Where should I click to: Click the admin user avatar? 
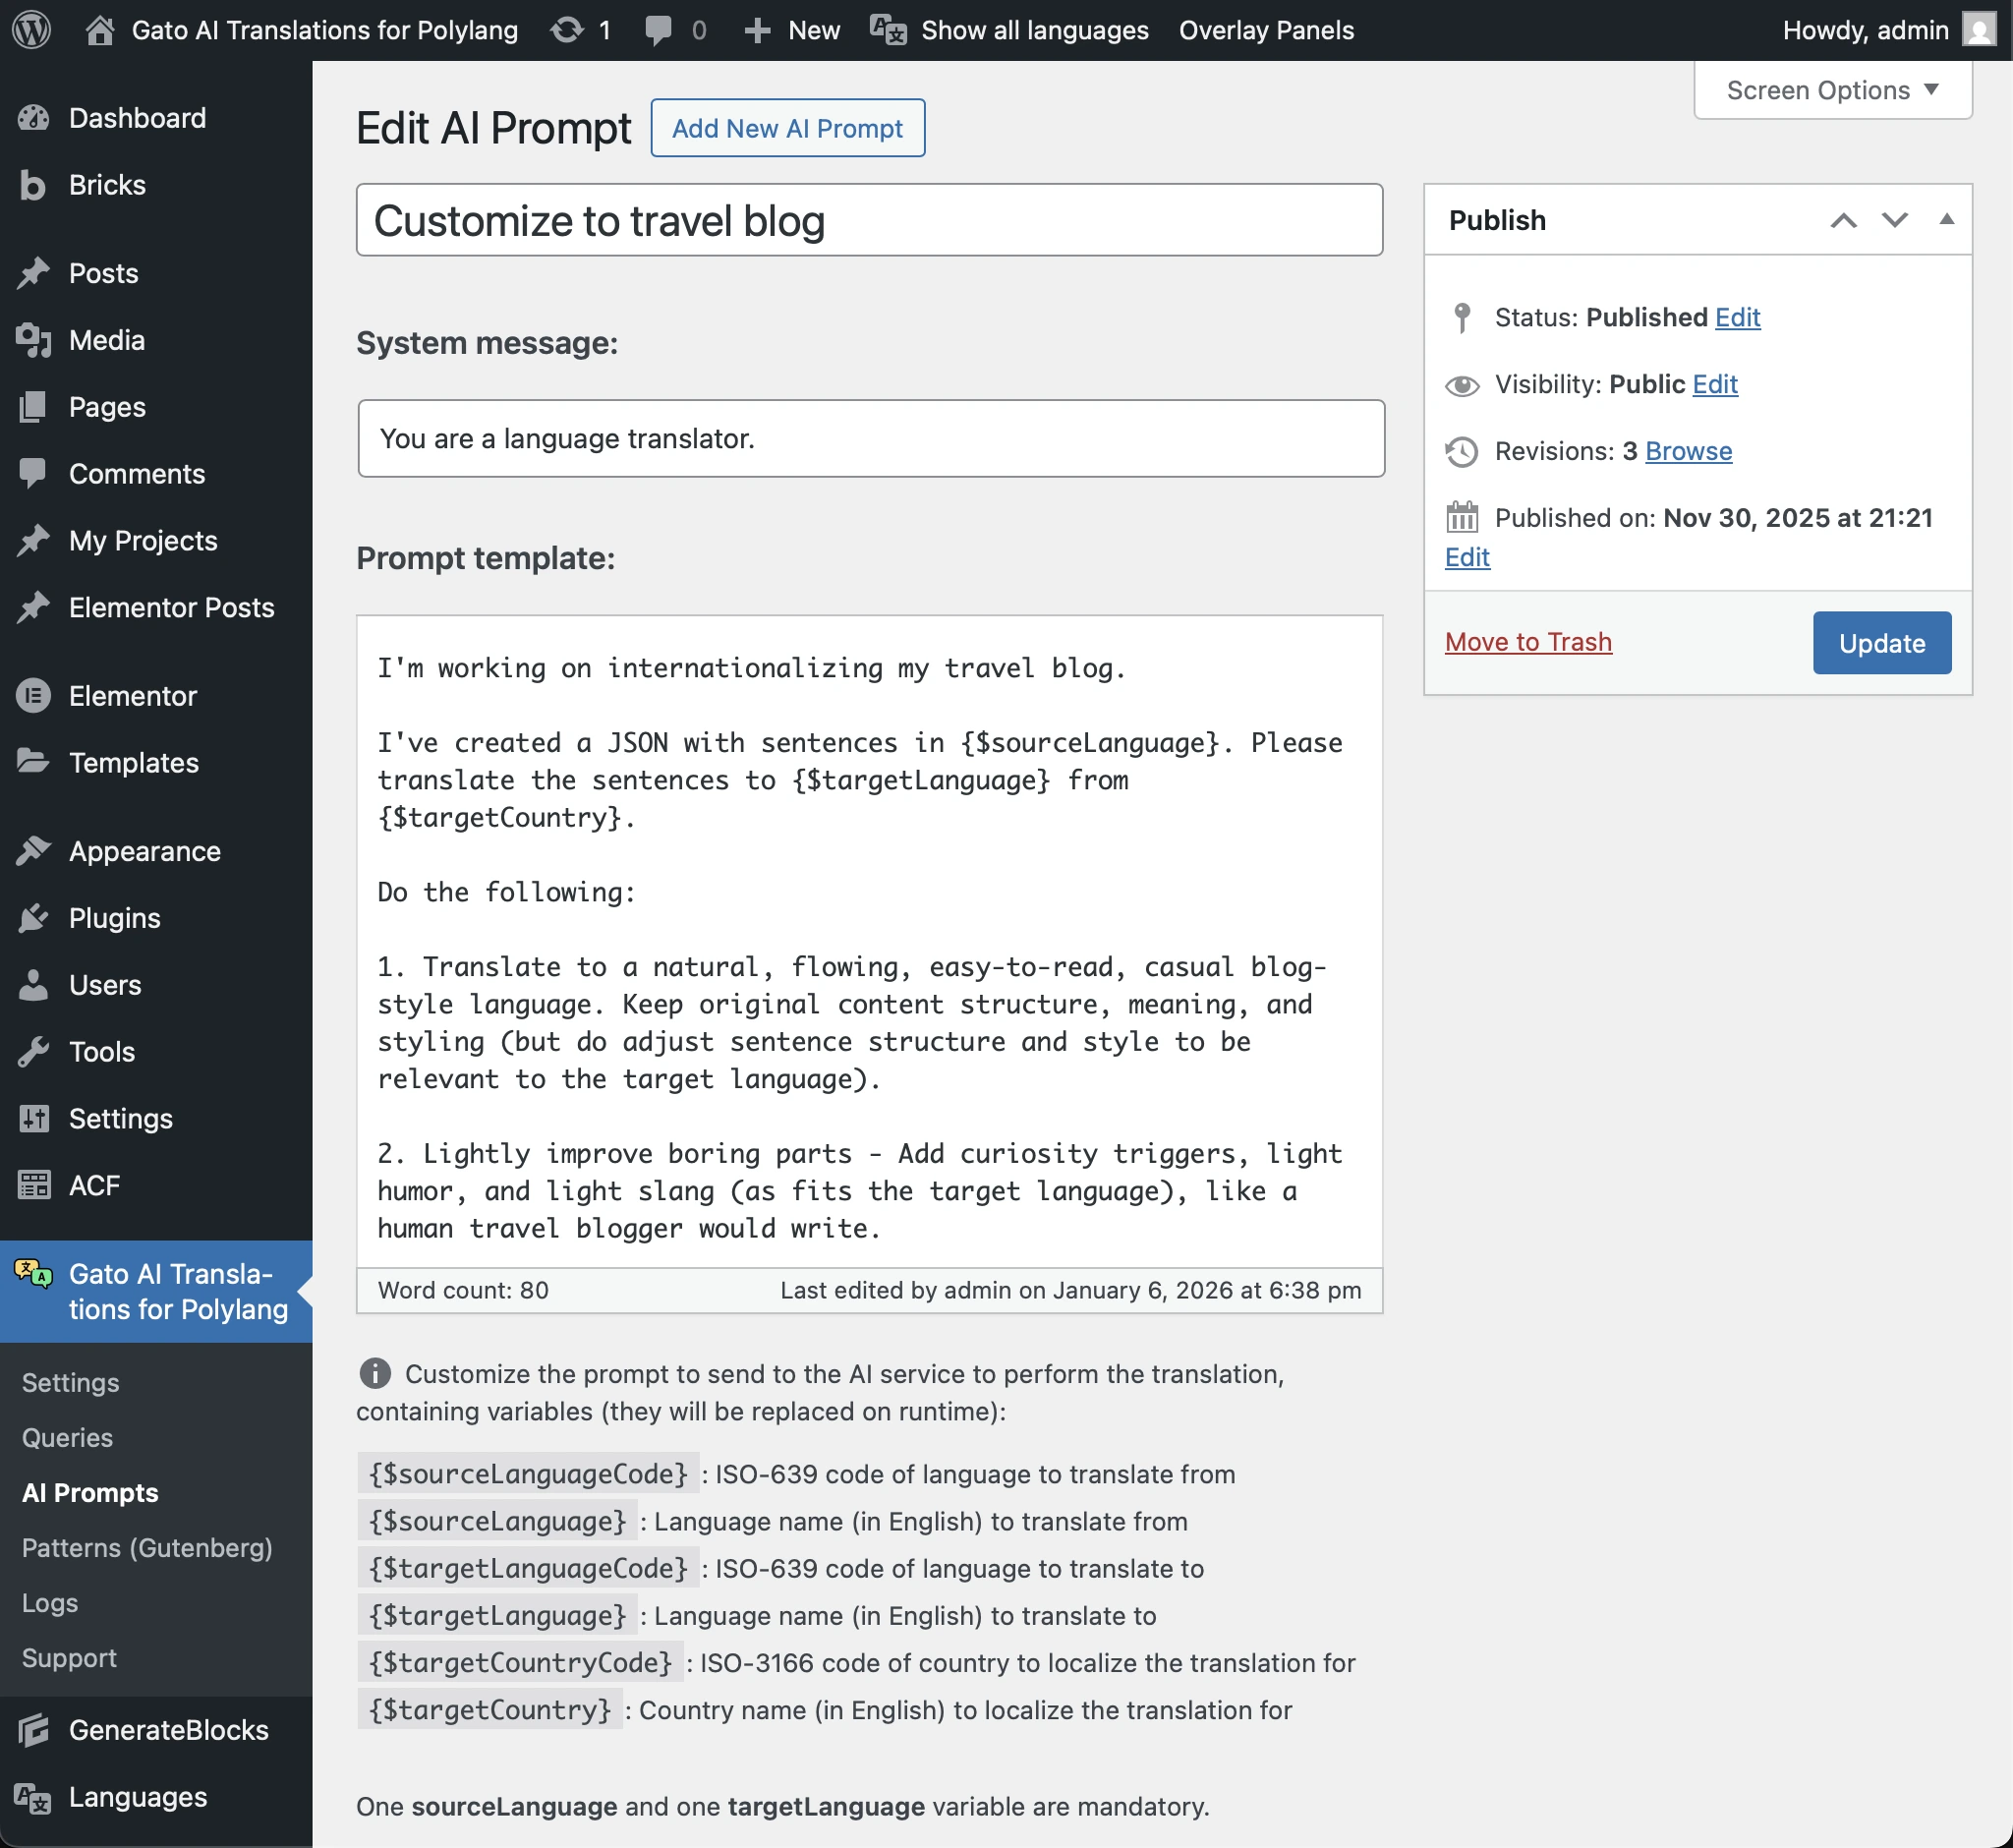point(1978,30)
